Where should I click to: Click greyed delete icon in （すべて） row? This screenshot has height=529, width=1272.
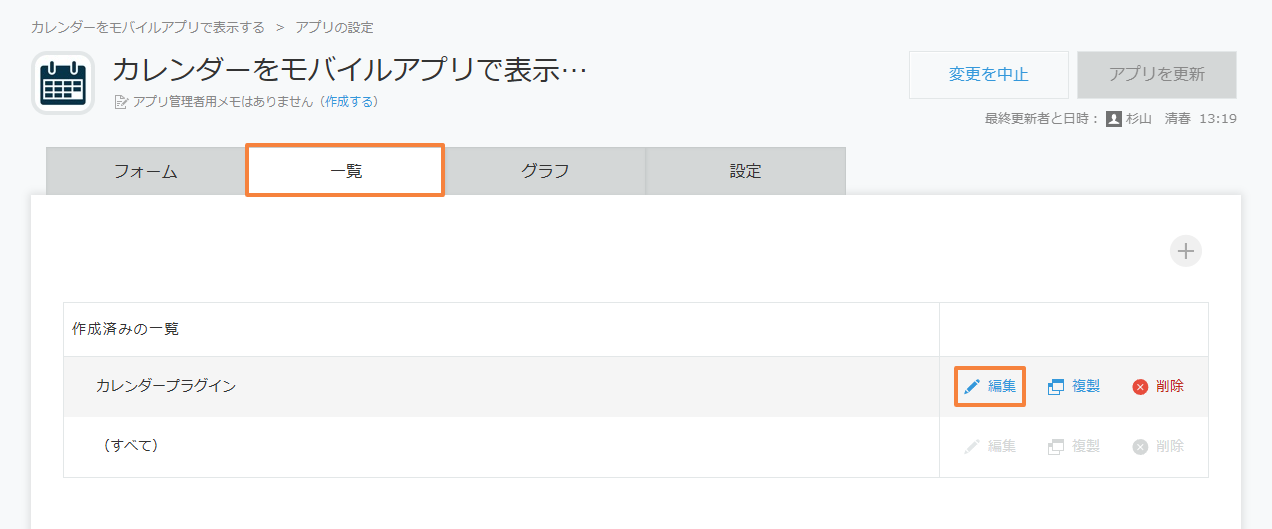[x=1140, y=447]
